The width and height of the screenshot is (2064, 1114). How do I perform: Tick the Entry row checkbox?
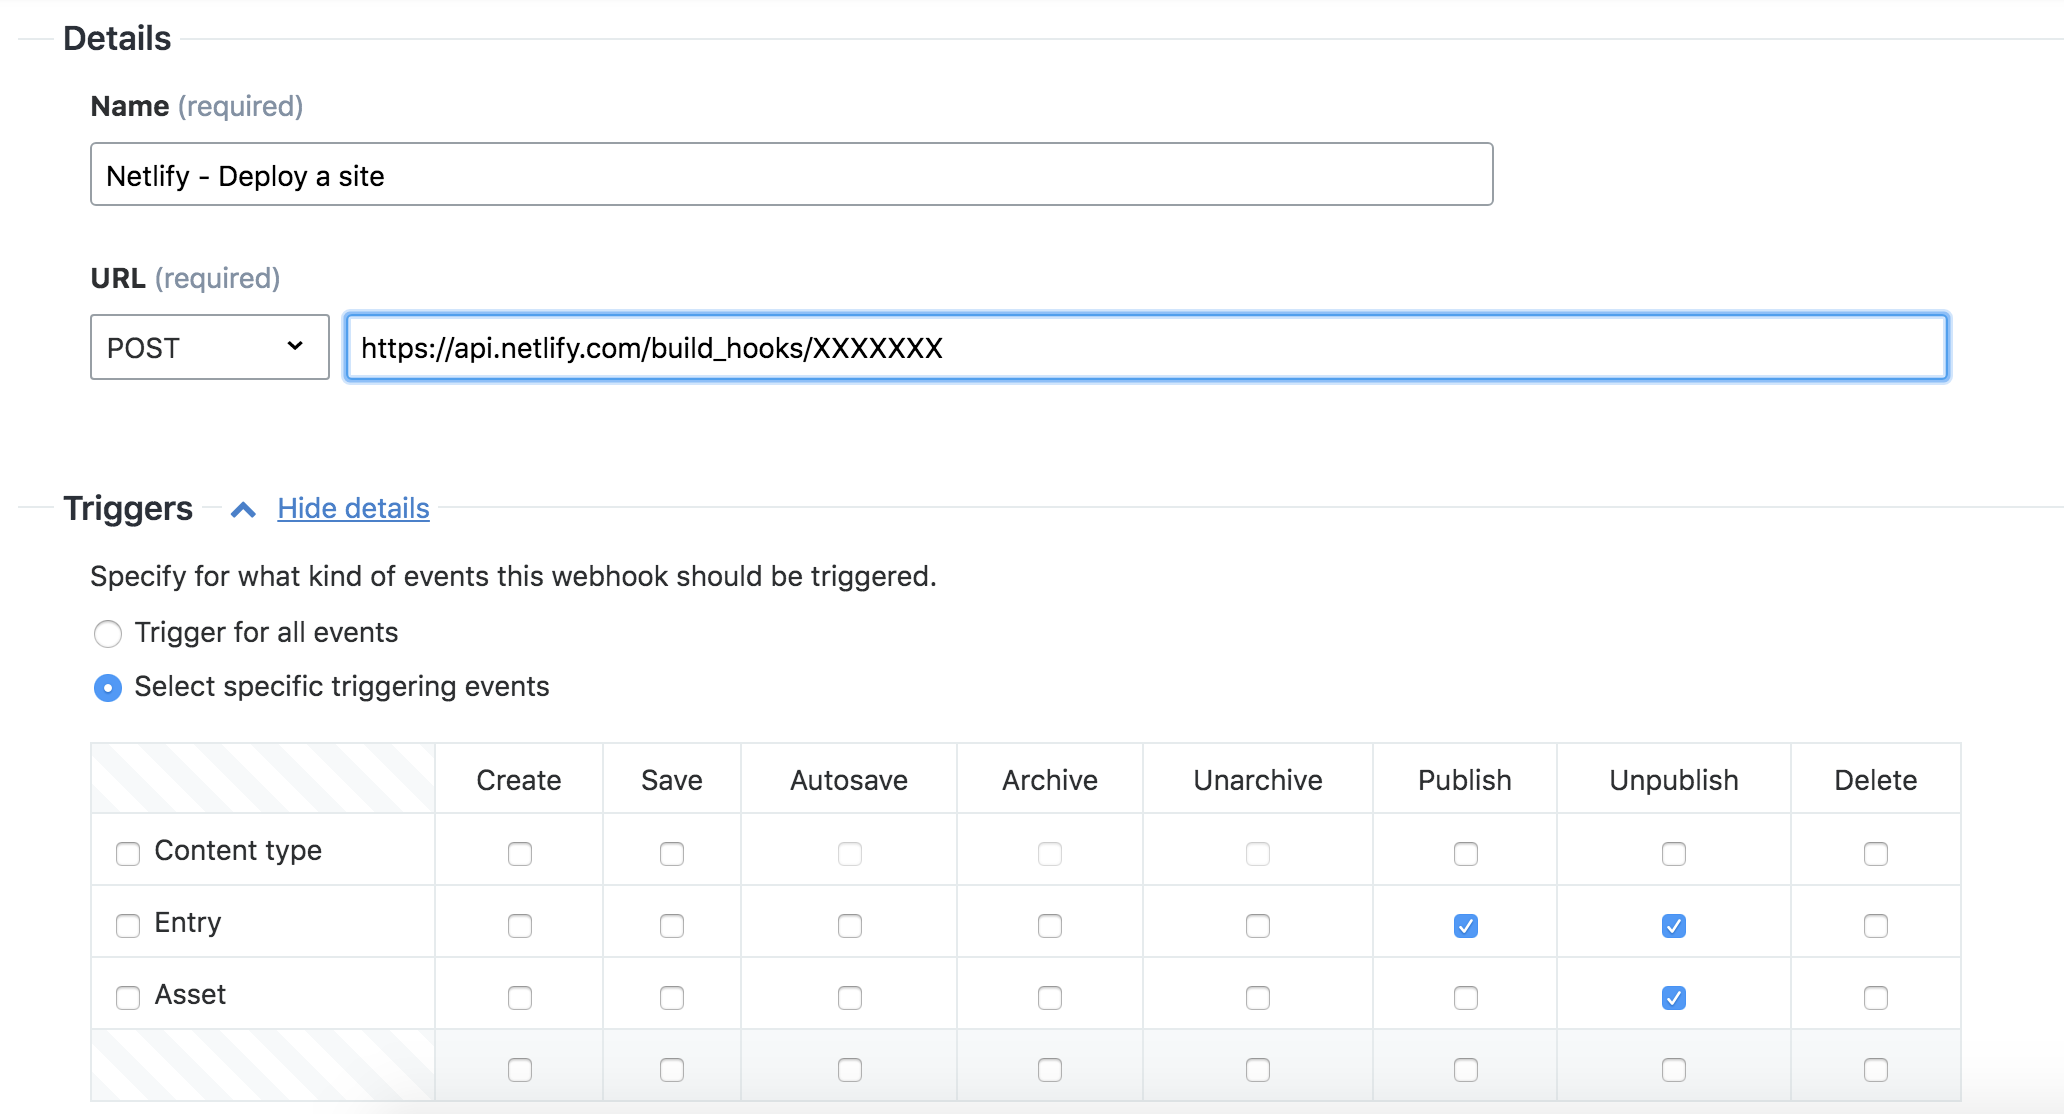[128, 926]
